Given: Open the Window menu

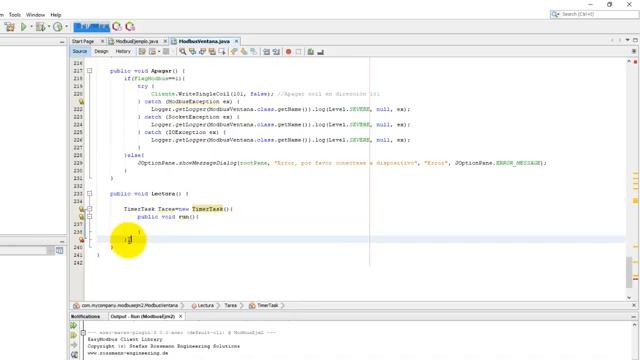Looking at the screenshot, I should (x=36, y=15).
